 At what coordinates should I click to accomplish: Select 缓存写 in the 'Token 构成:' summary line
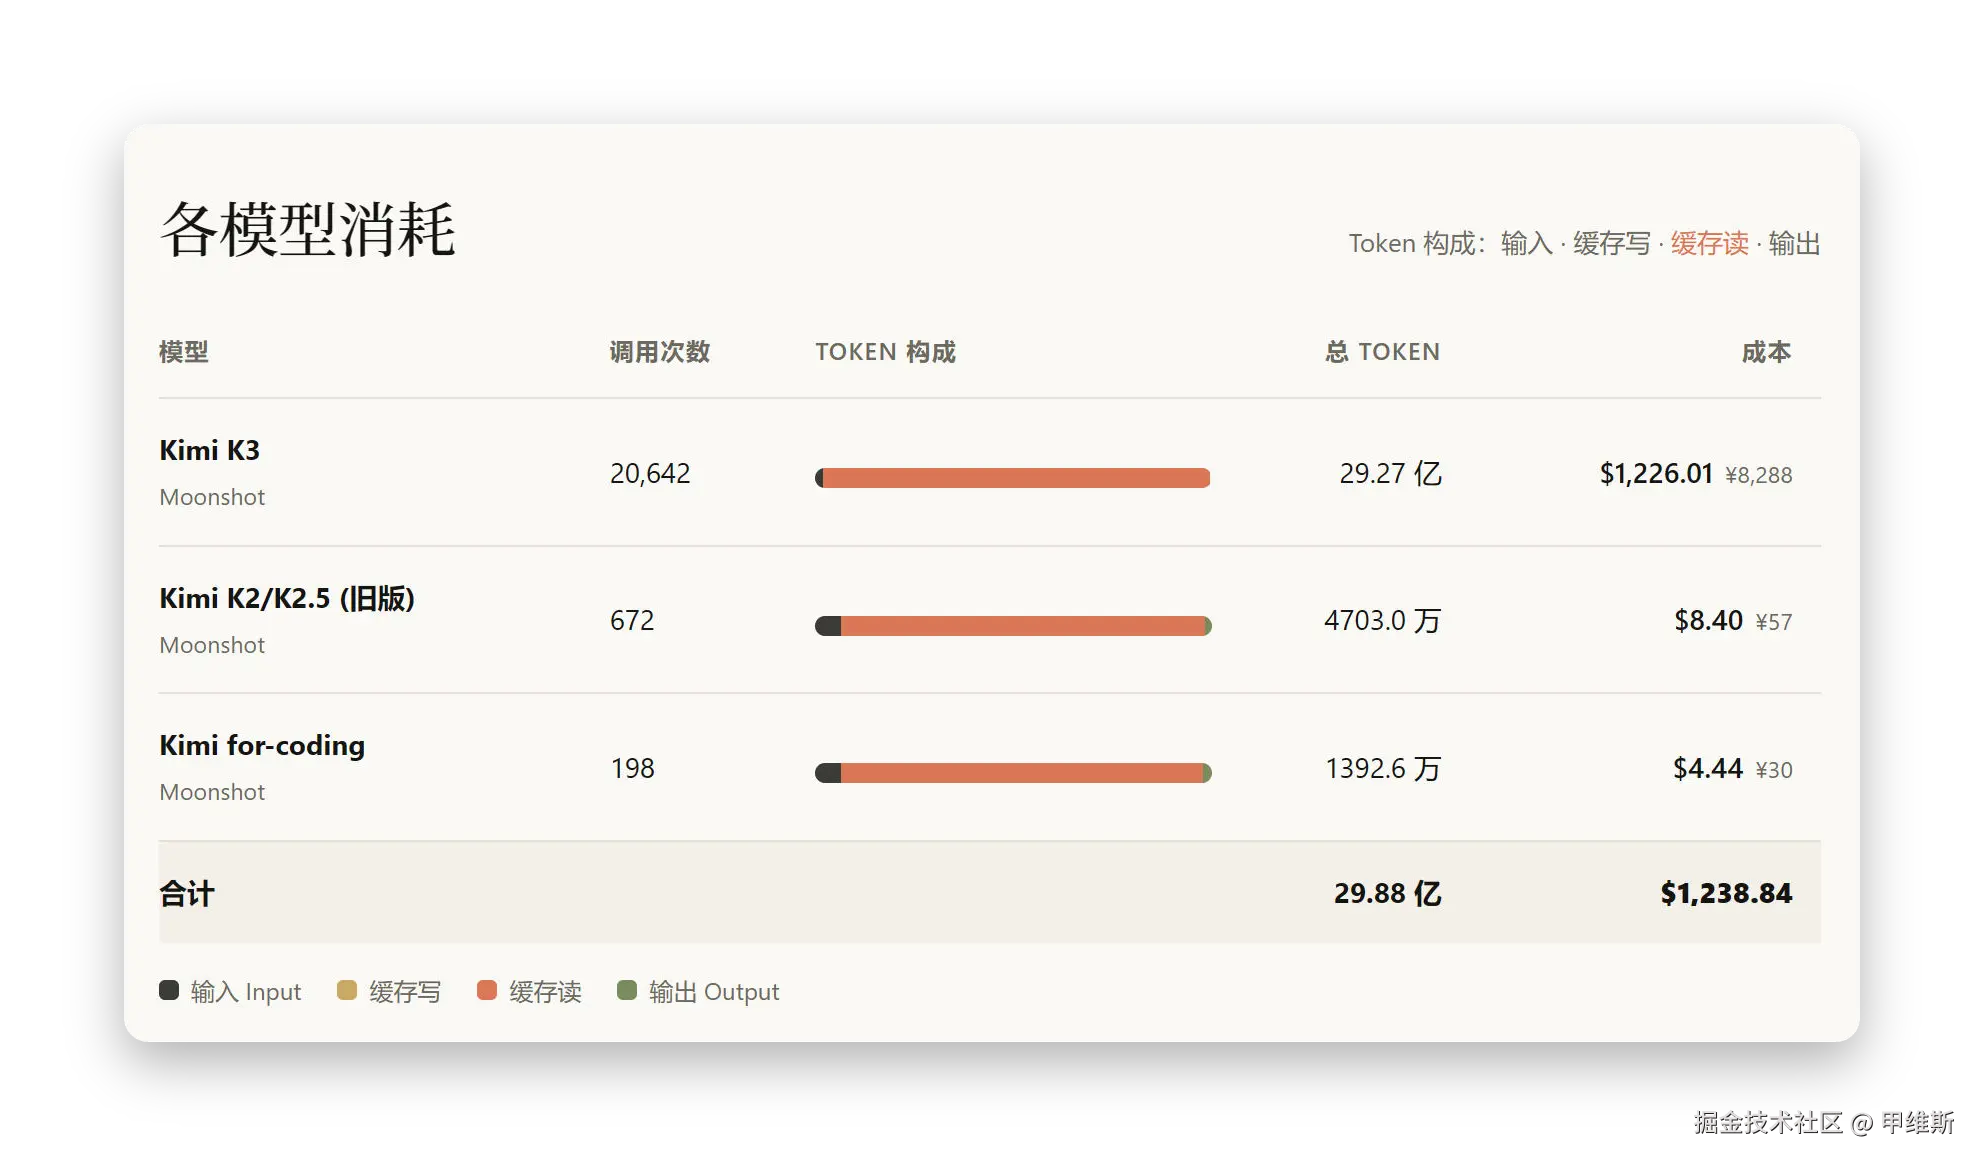[1611, 243]
